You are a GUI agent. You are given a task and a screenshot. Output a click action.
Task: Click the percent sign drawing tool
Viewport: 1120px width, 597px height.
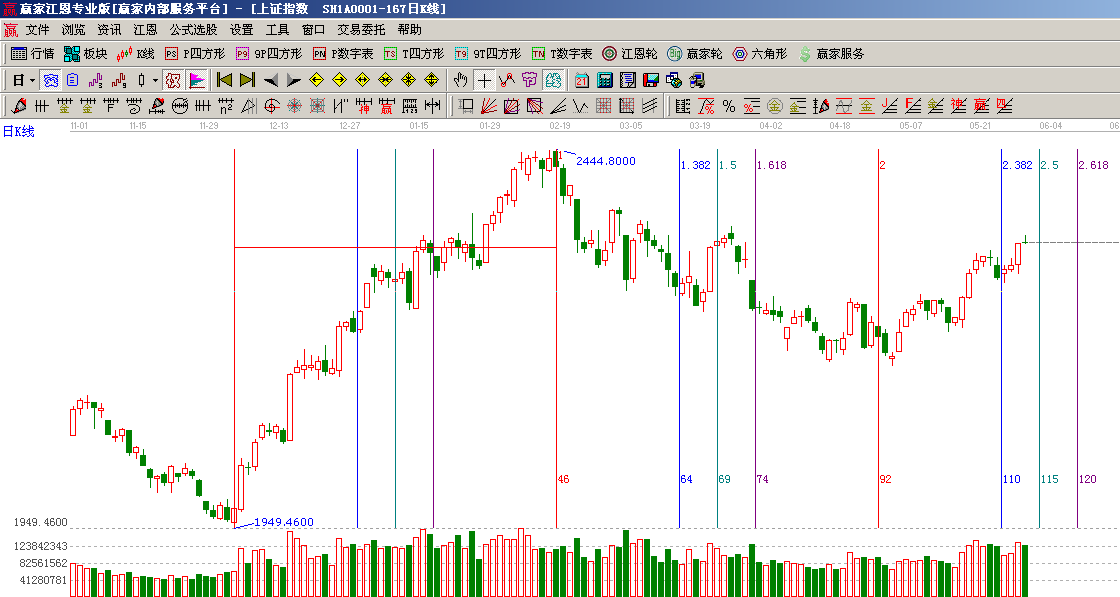point(728,106)
